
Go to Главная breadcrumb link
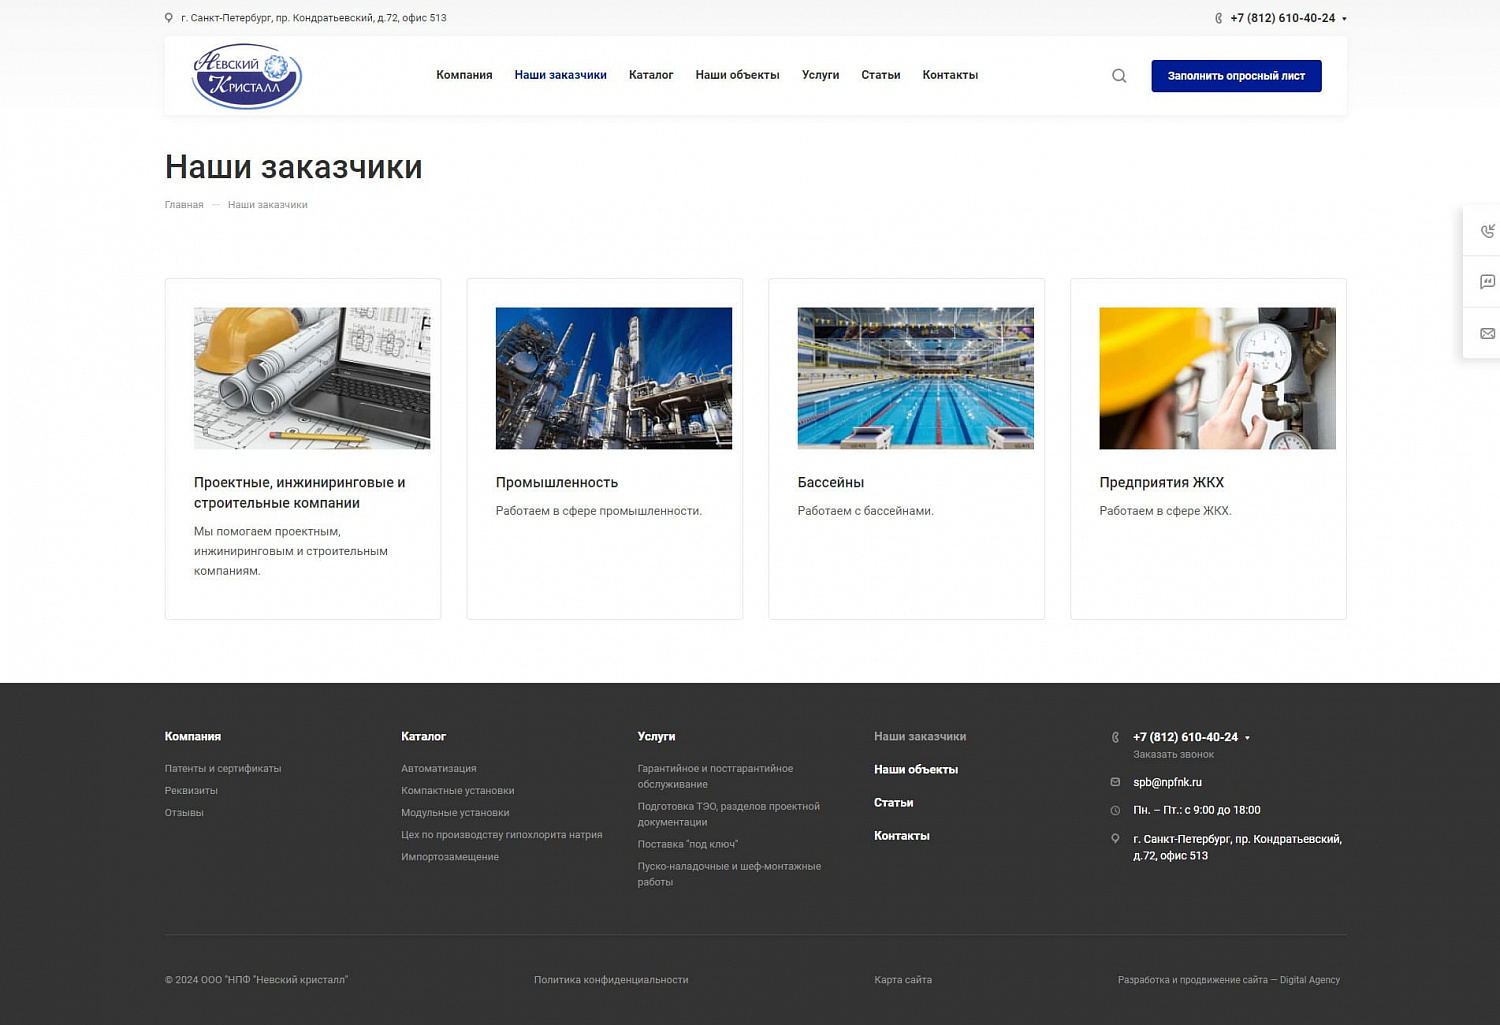(x=184, y=205)
